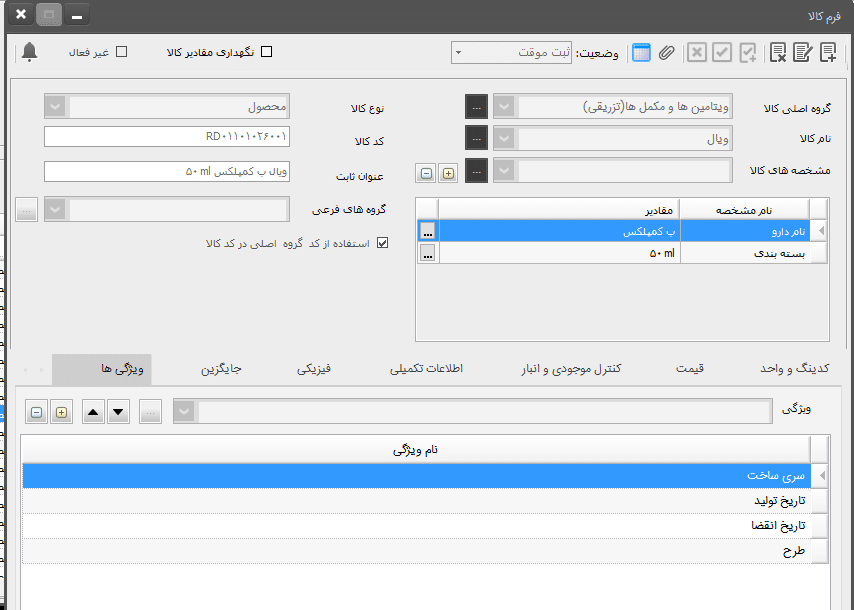Image resolution: width=854 pixels, height=610 pixels.
Task: Open the اطلاعات تکمیلی tab
Action: coord(426,369)
